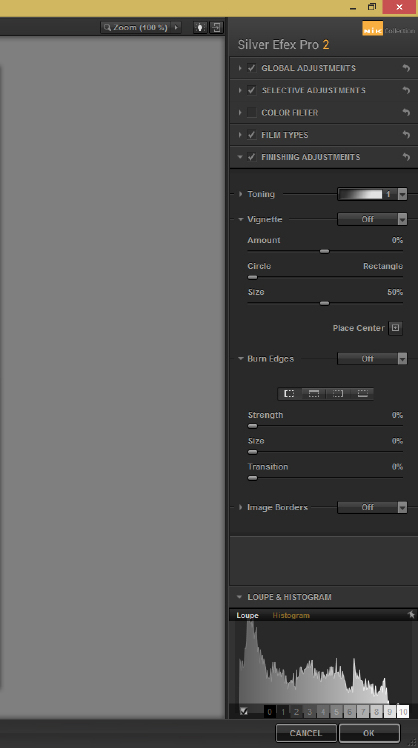
Task: Click the Vignette Size 50% value
Action: pyautogui.click(x=395, y=292)
